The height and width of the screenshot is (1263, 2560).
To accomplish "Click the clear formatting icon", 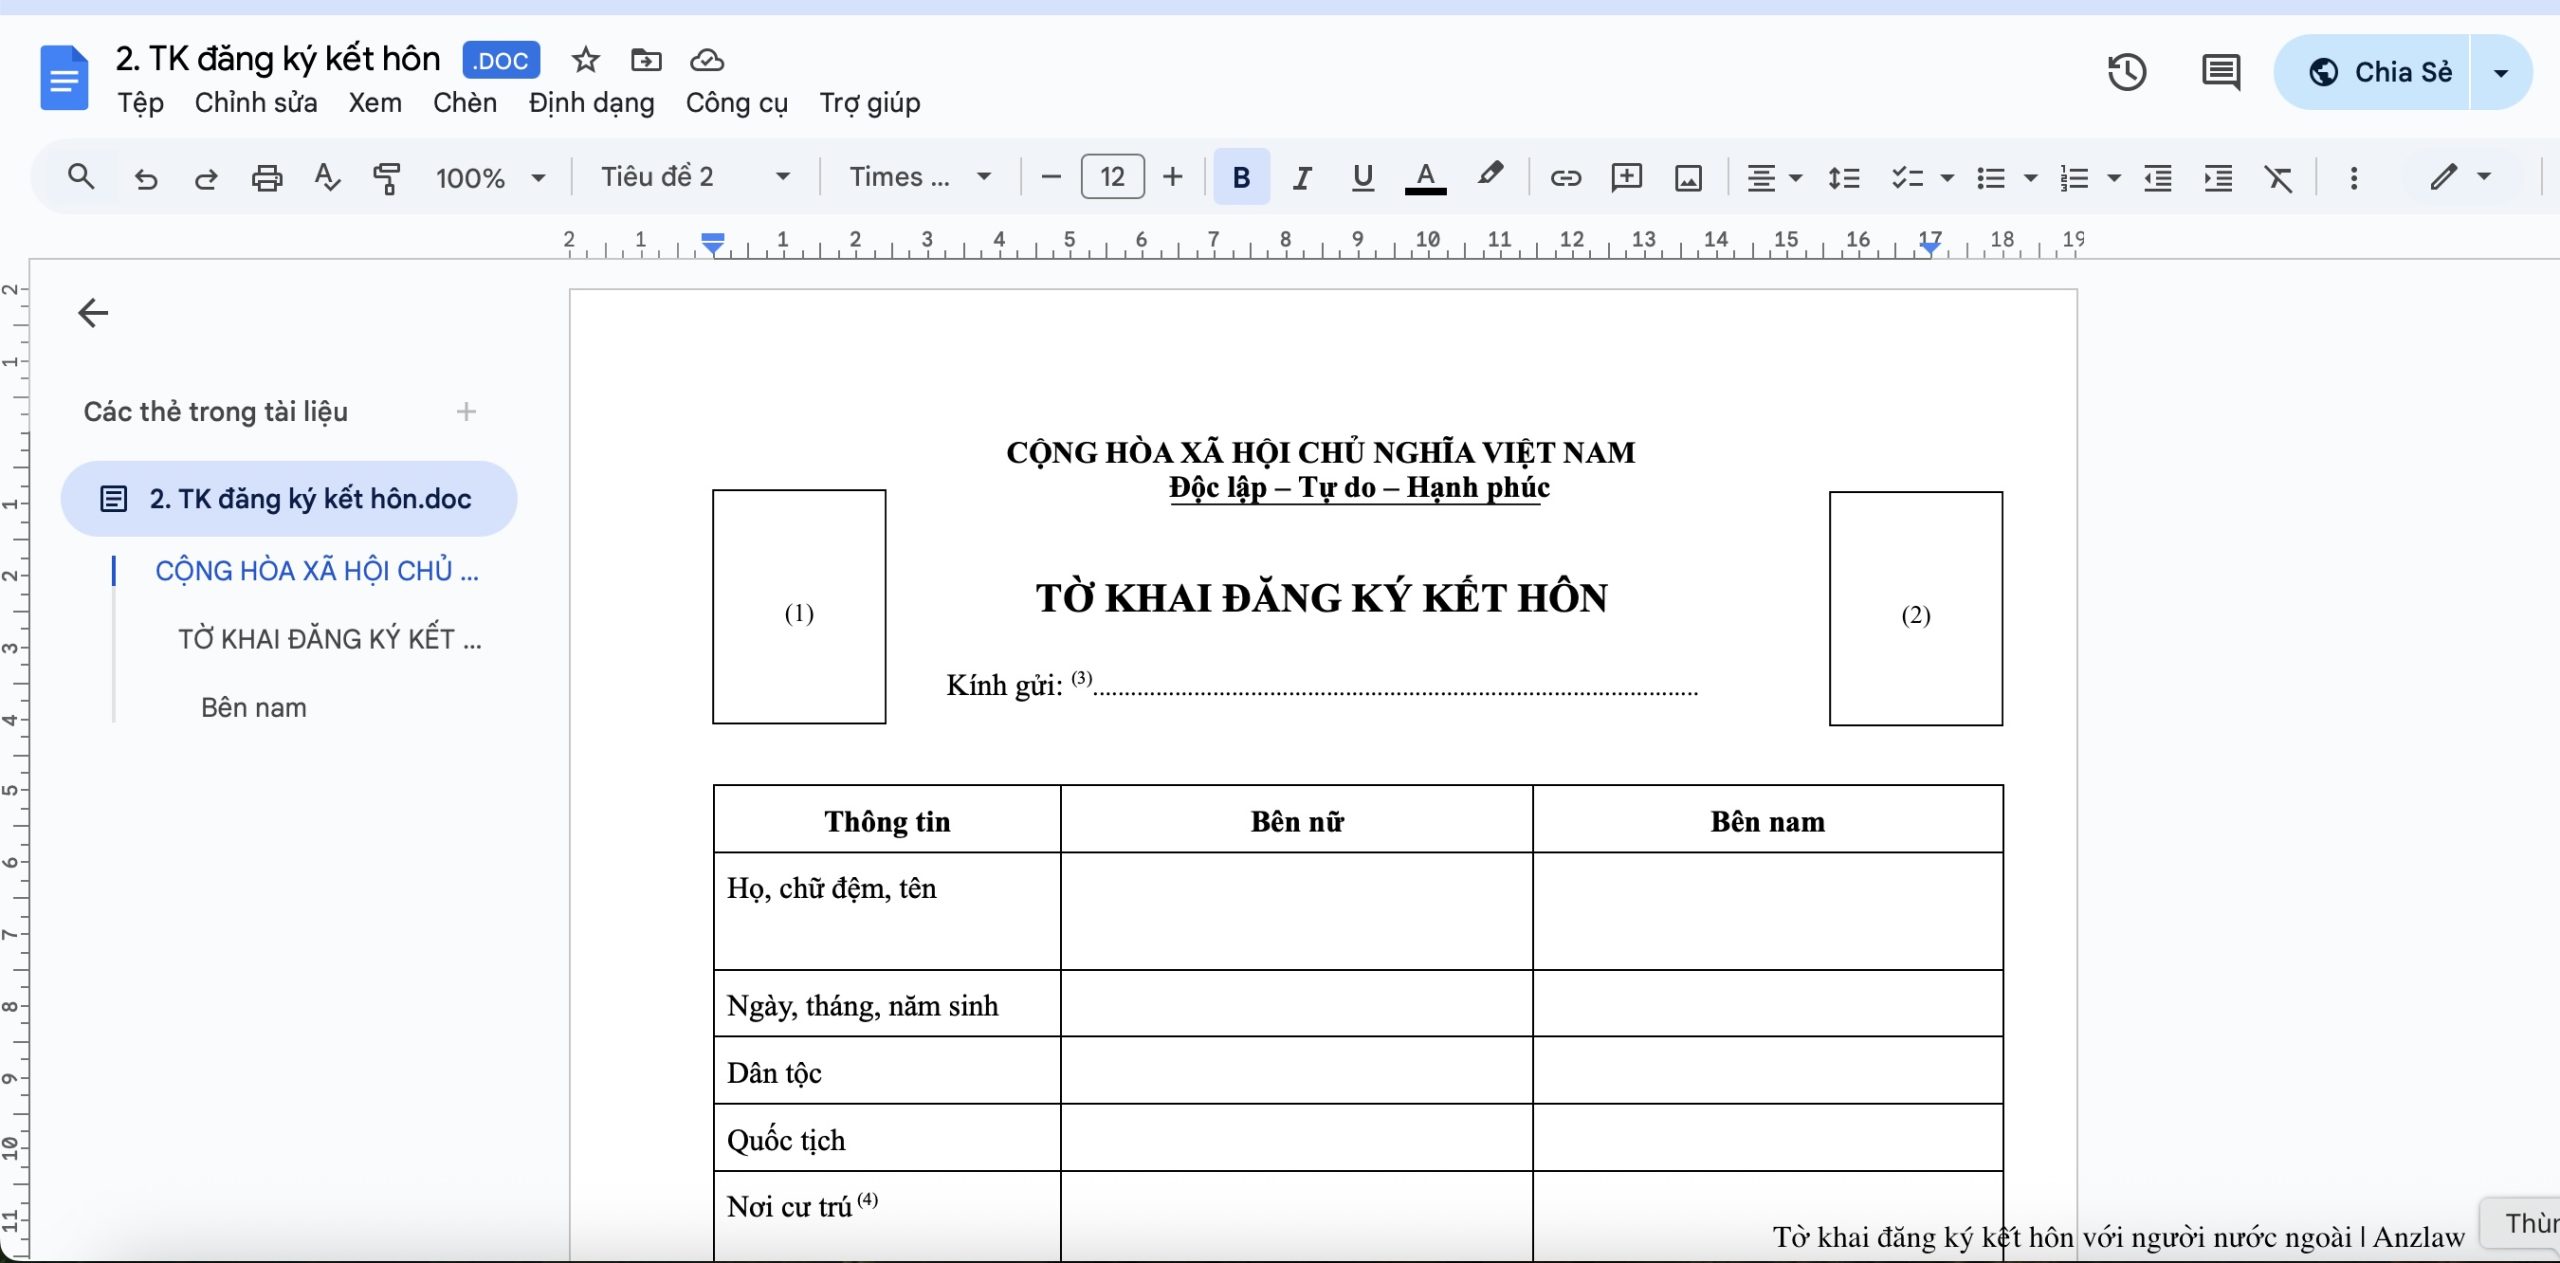I will [2278, 178].
